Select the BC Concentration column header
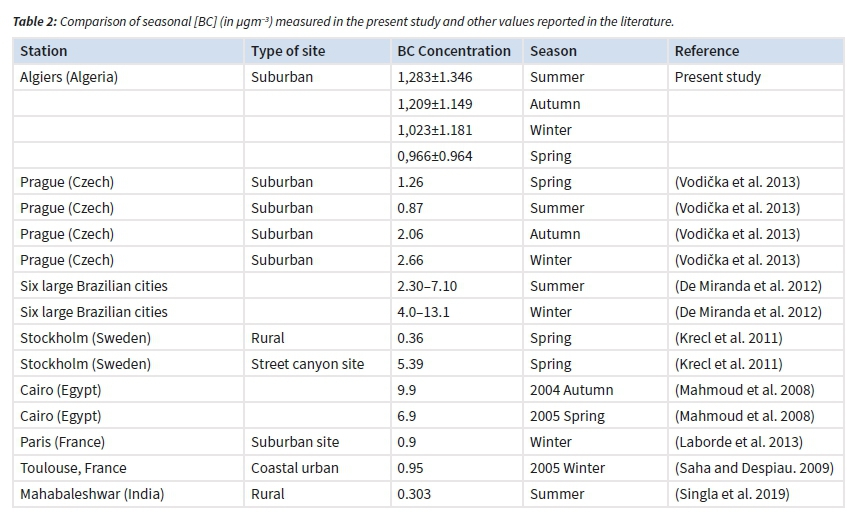This screenshot has height=519, width=847. [454, 51]
